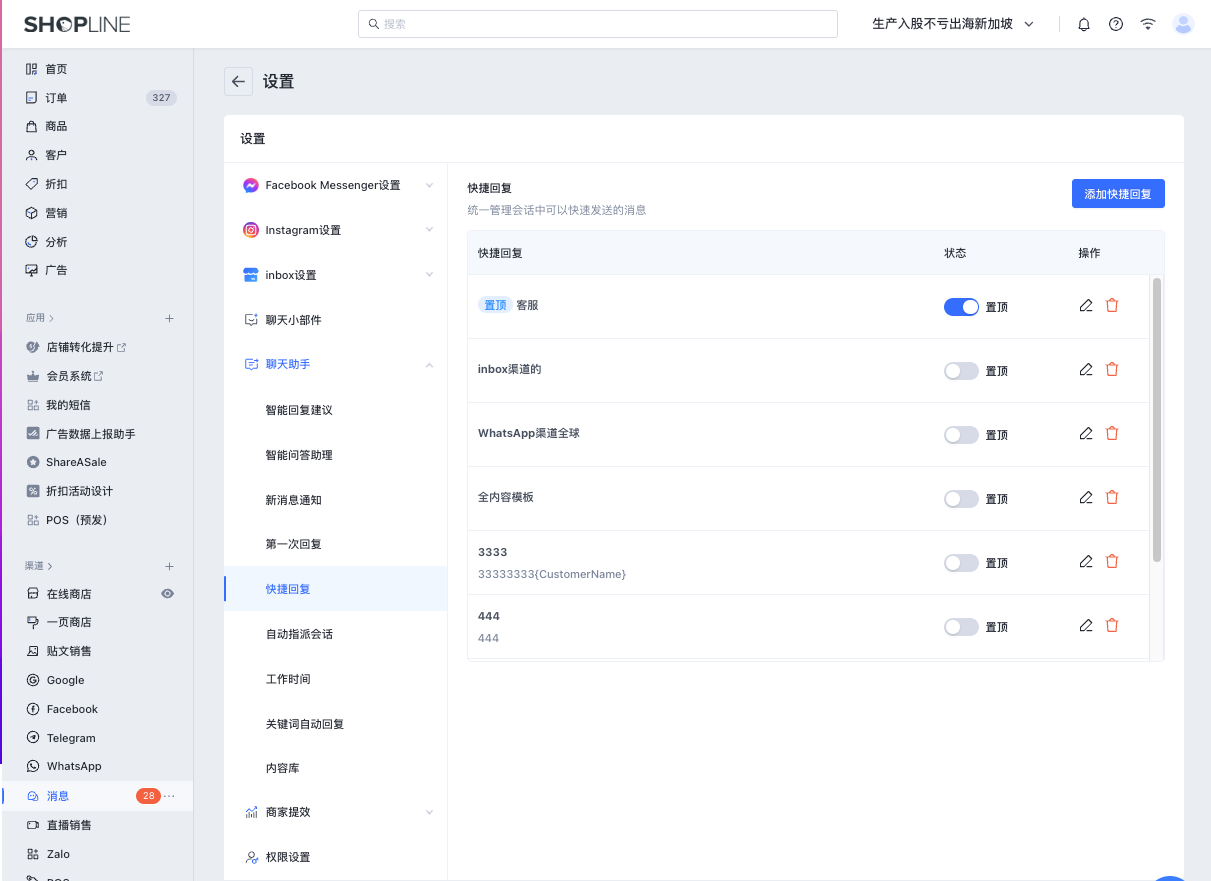Collapse the 聊天助手 section chevron

tap(429, 365)
